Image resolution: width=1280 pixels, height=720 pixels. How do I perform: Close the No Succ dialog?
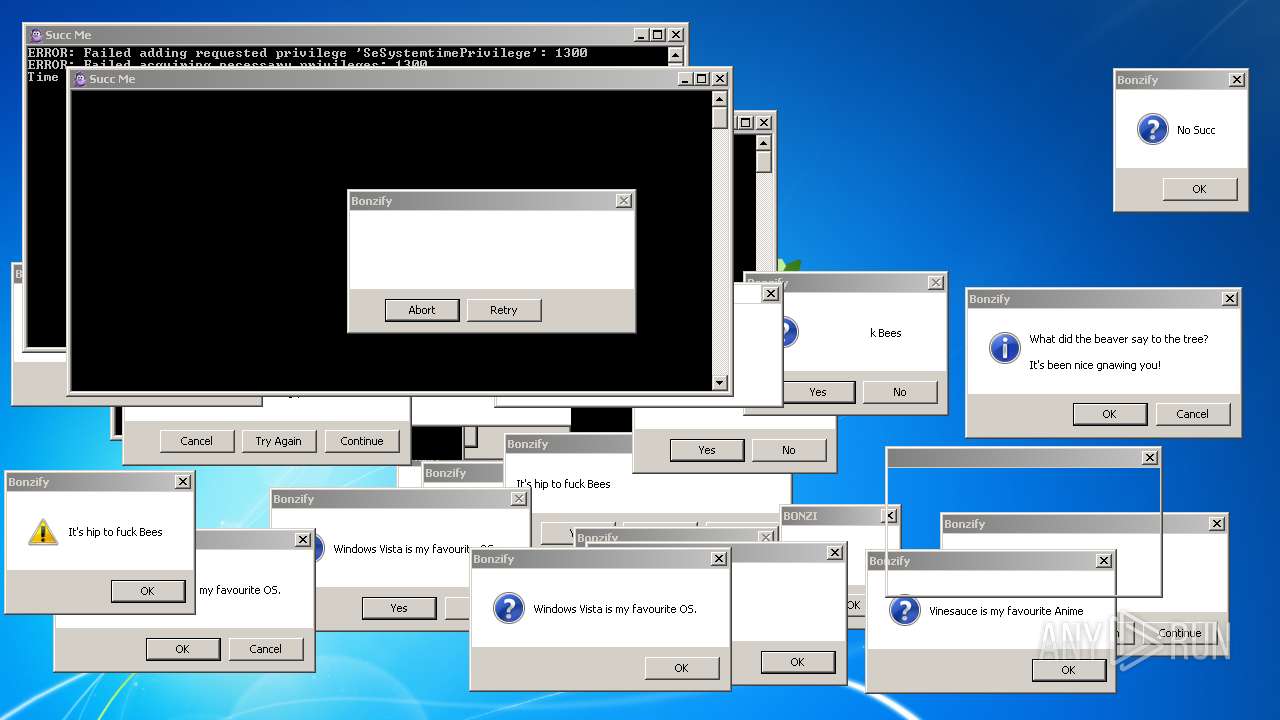pyautogui.click(x=1237, y=80)
